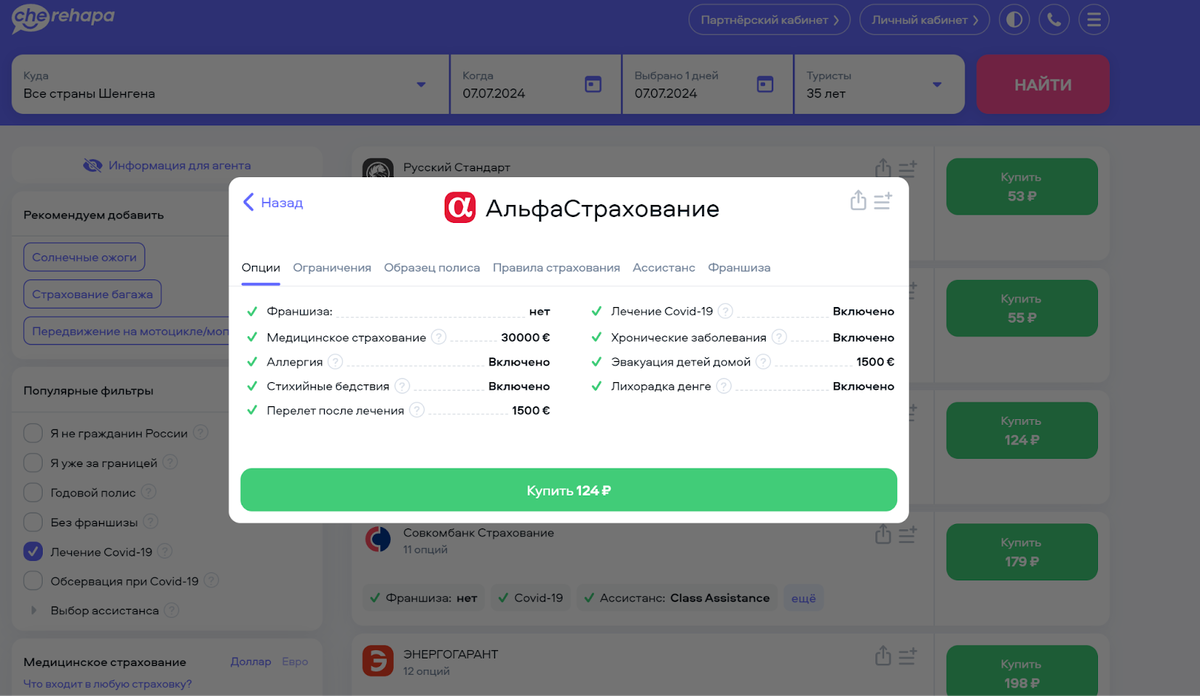Click add-to-compare icon in АльфаСтрахование dialog
This screenshot has width=1200, height=696.
point(883,202)
